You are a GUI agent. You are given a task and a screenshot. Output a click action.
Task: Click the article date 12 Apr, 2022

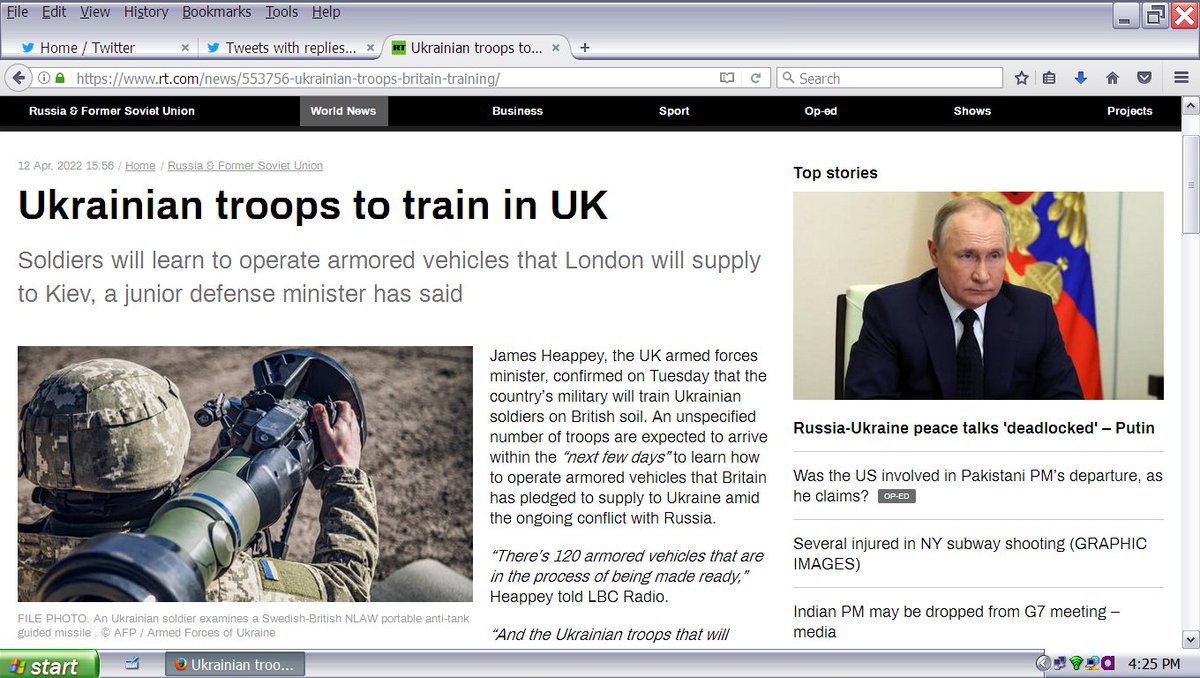tap(66, 166)
